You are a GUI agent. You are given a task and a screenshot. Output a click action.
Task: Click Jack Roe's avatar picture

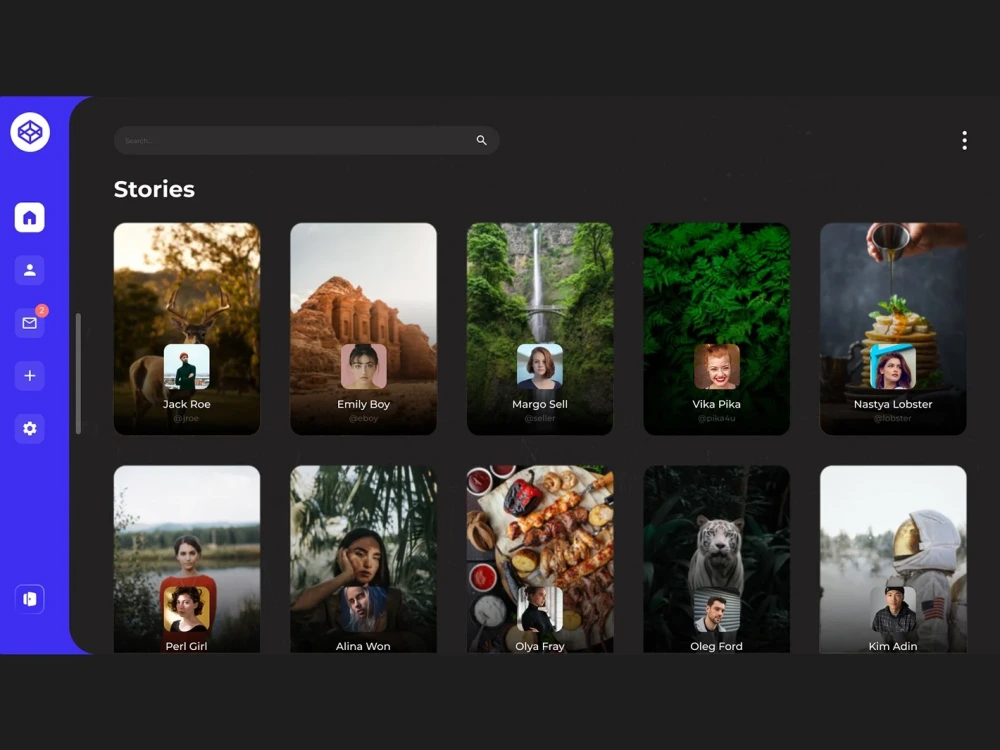(x=187, y=367)
